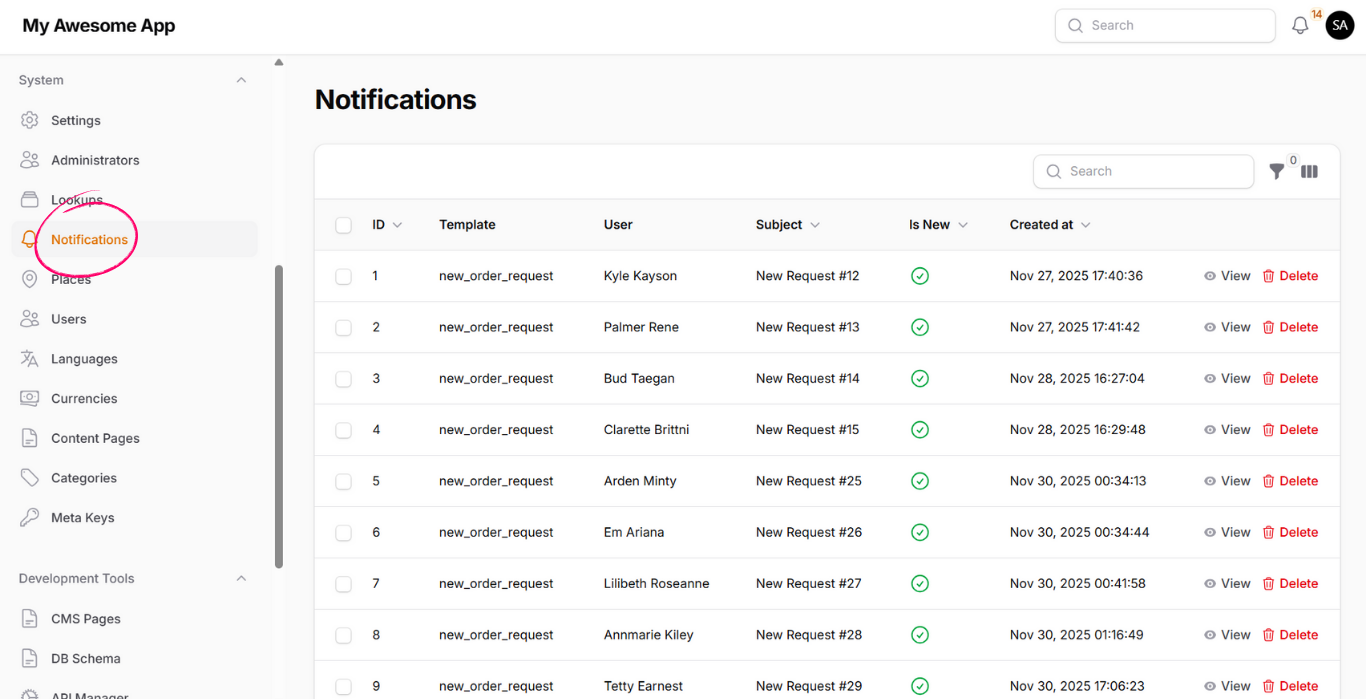
Task: Delete the New Request #15 notification
Action: [x=1290, y=430]
